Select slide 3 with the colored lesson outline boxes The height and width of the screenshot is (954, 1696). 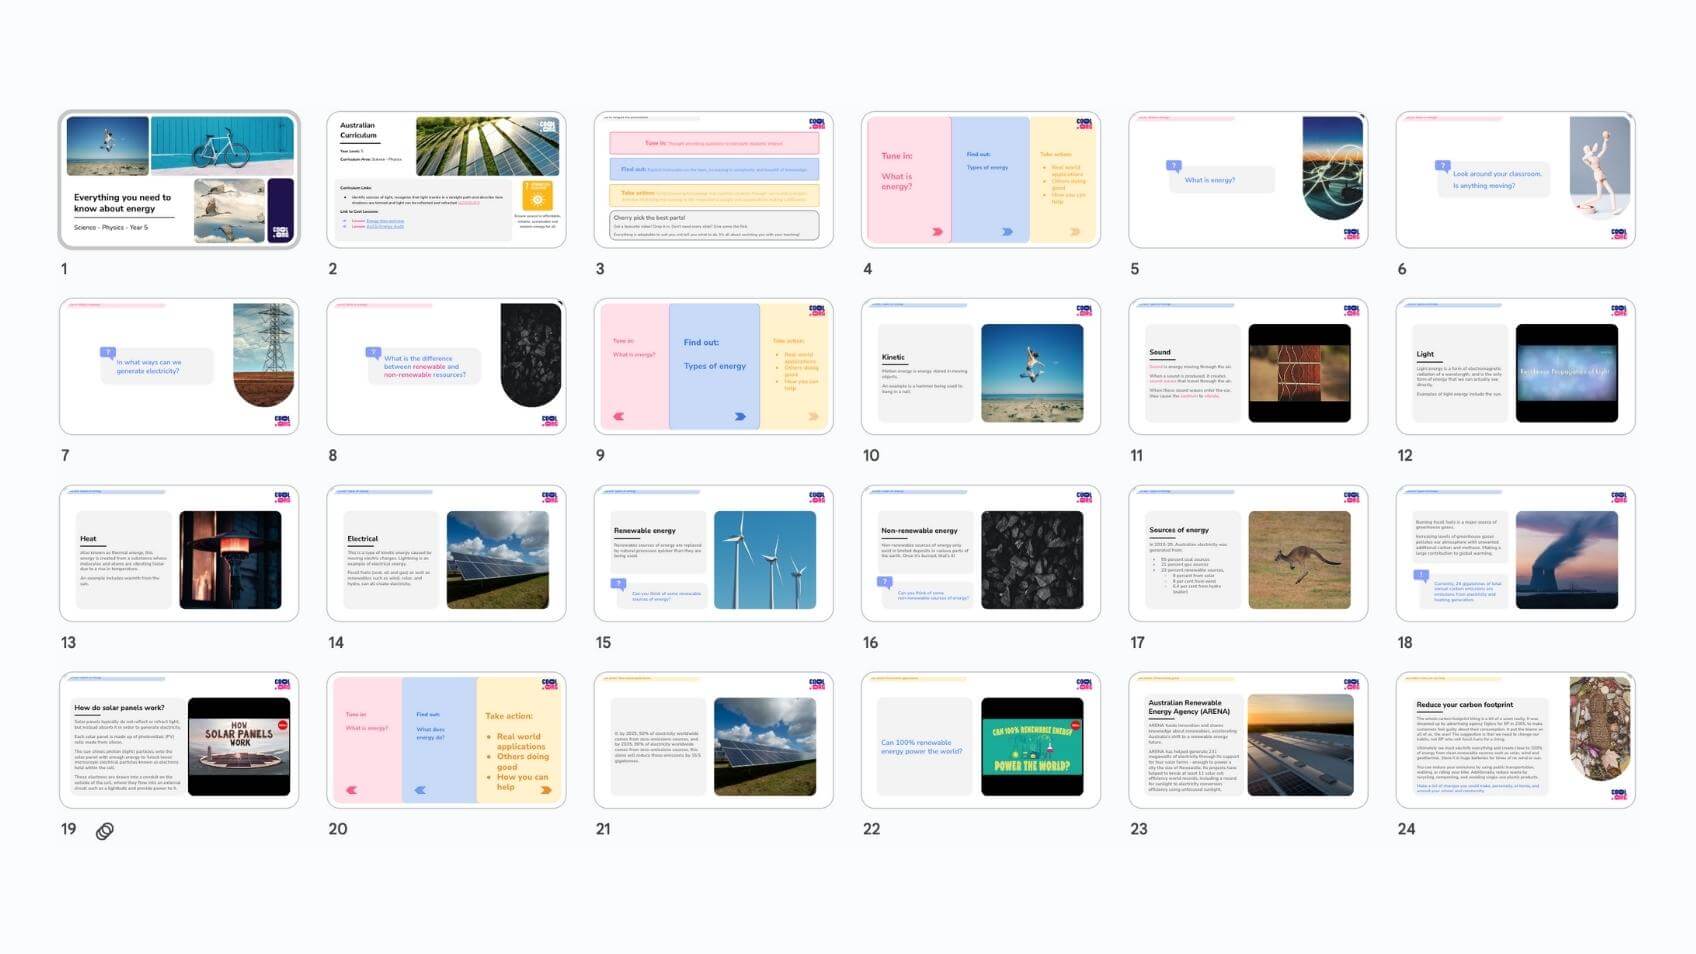coord(713,180)
